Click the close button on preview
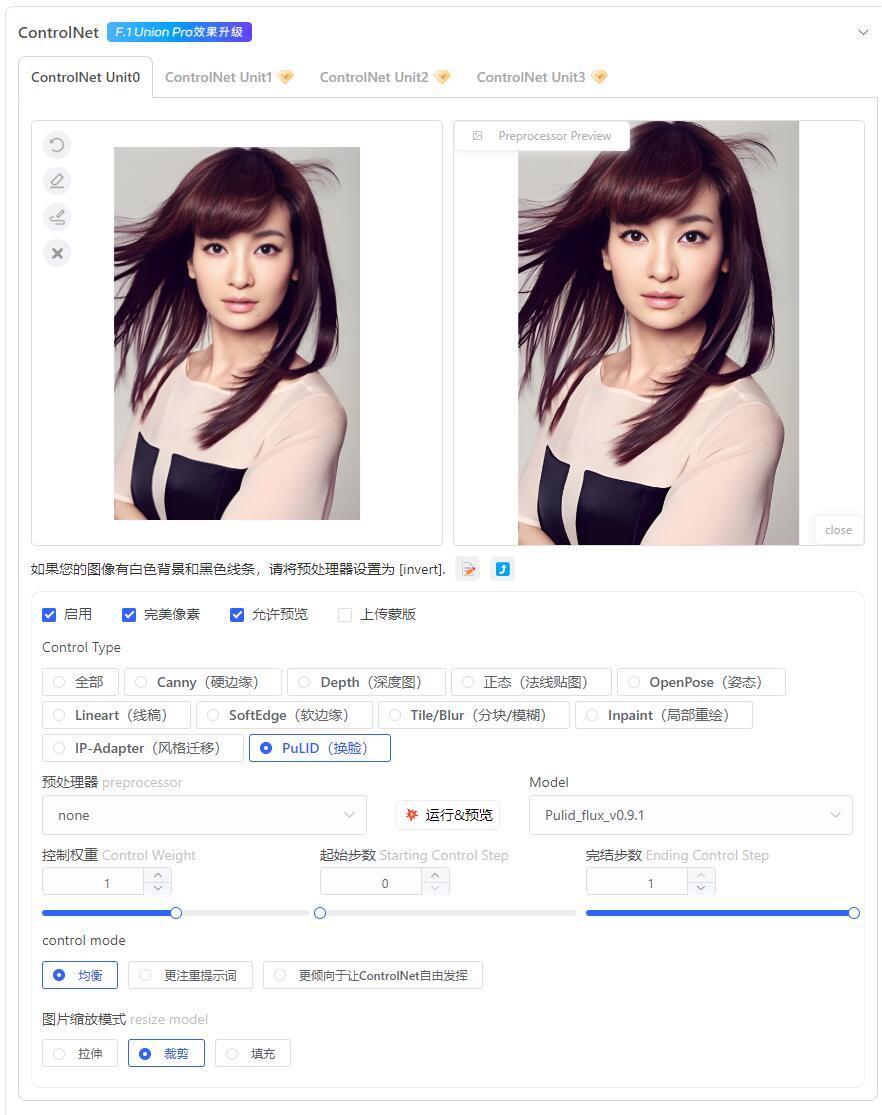882x1115 pixels. (838, 530)
